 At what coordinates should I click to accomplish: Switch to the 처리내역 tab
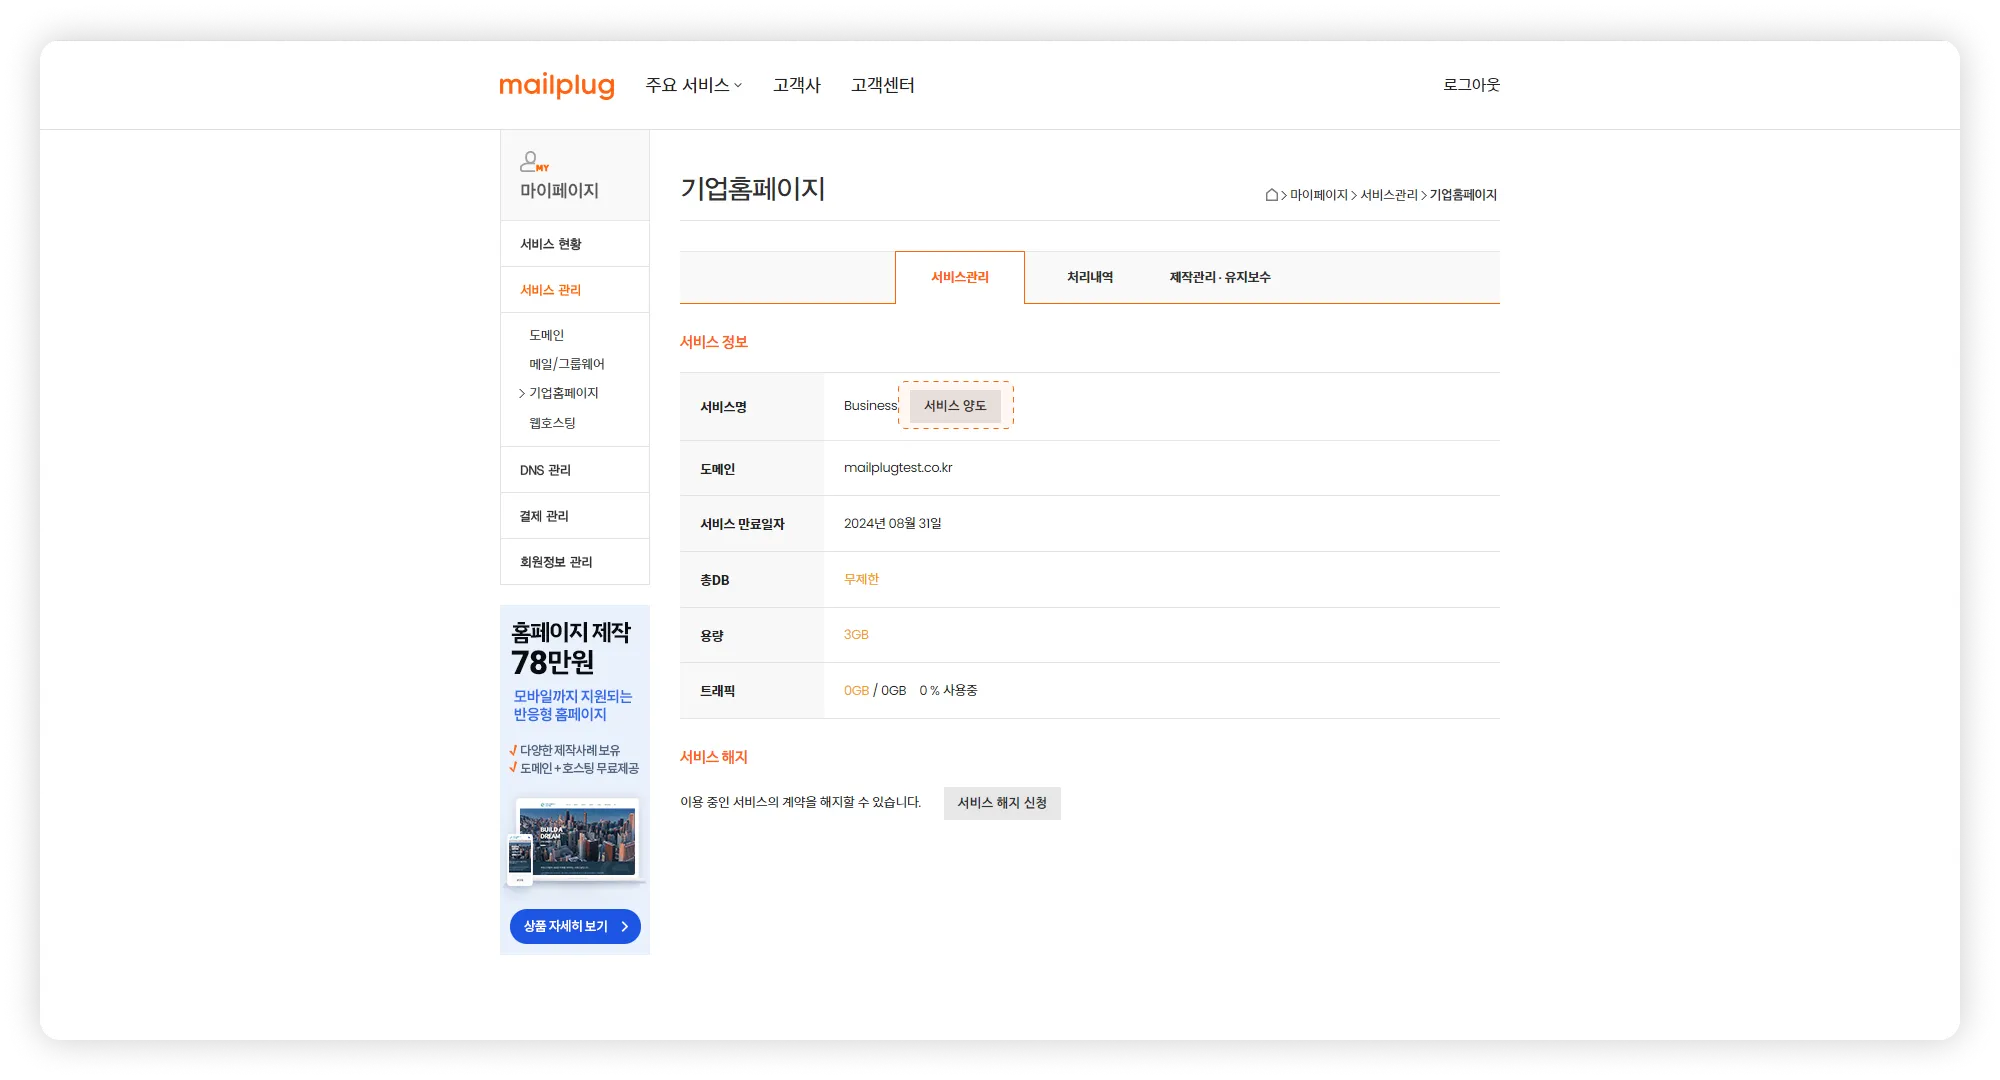click(1089, 278)
